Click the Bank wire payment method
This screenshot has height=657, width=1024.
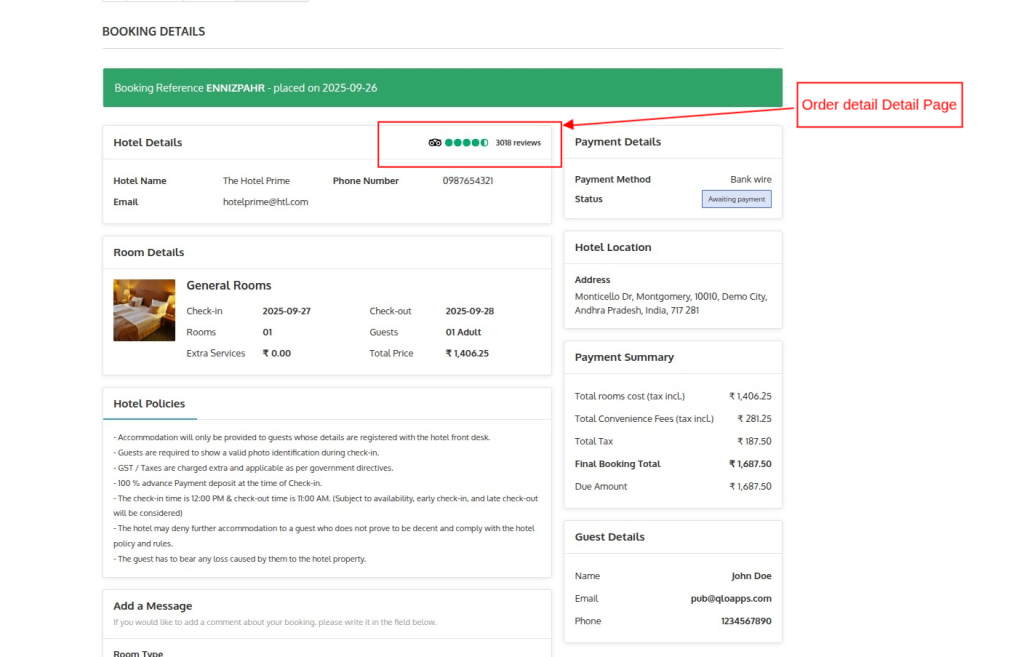click(750, 180)
